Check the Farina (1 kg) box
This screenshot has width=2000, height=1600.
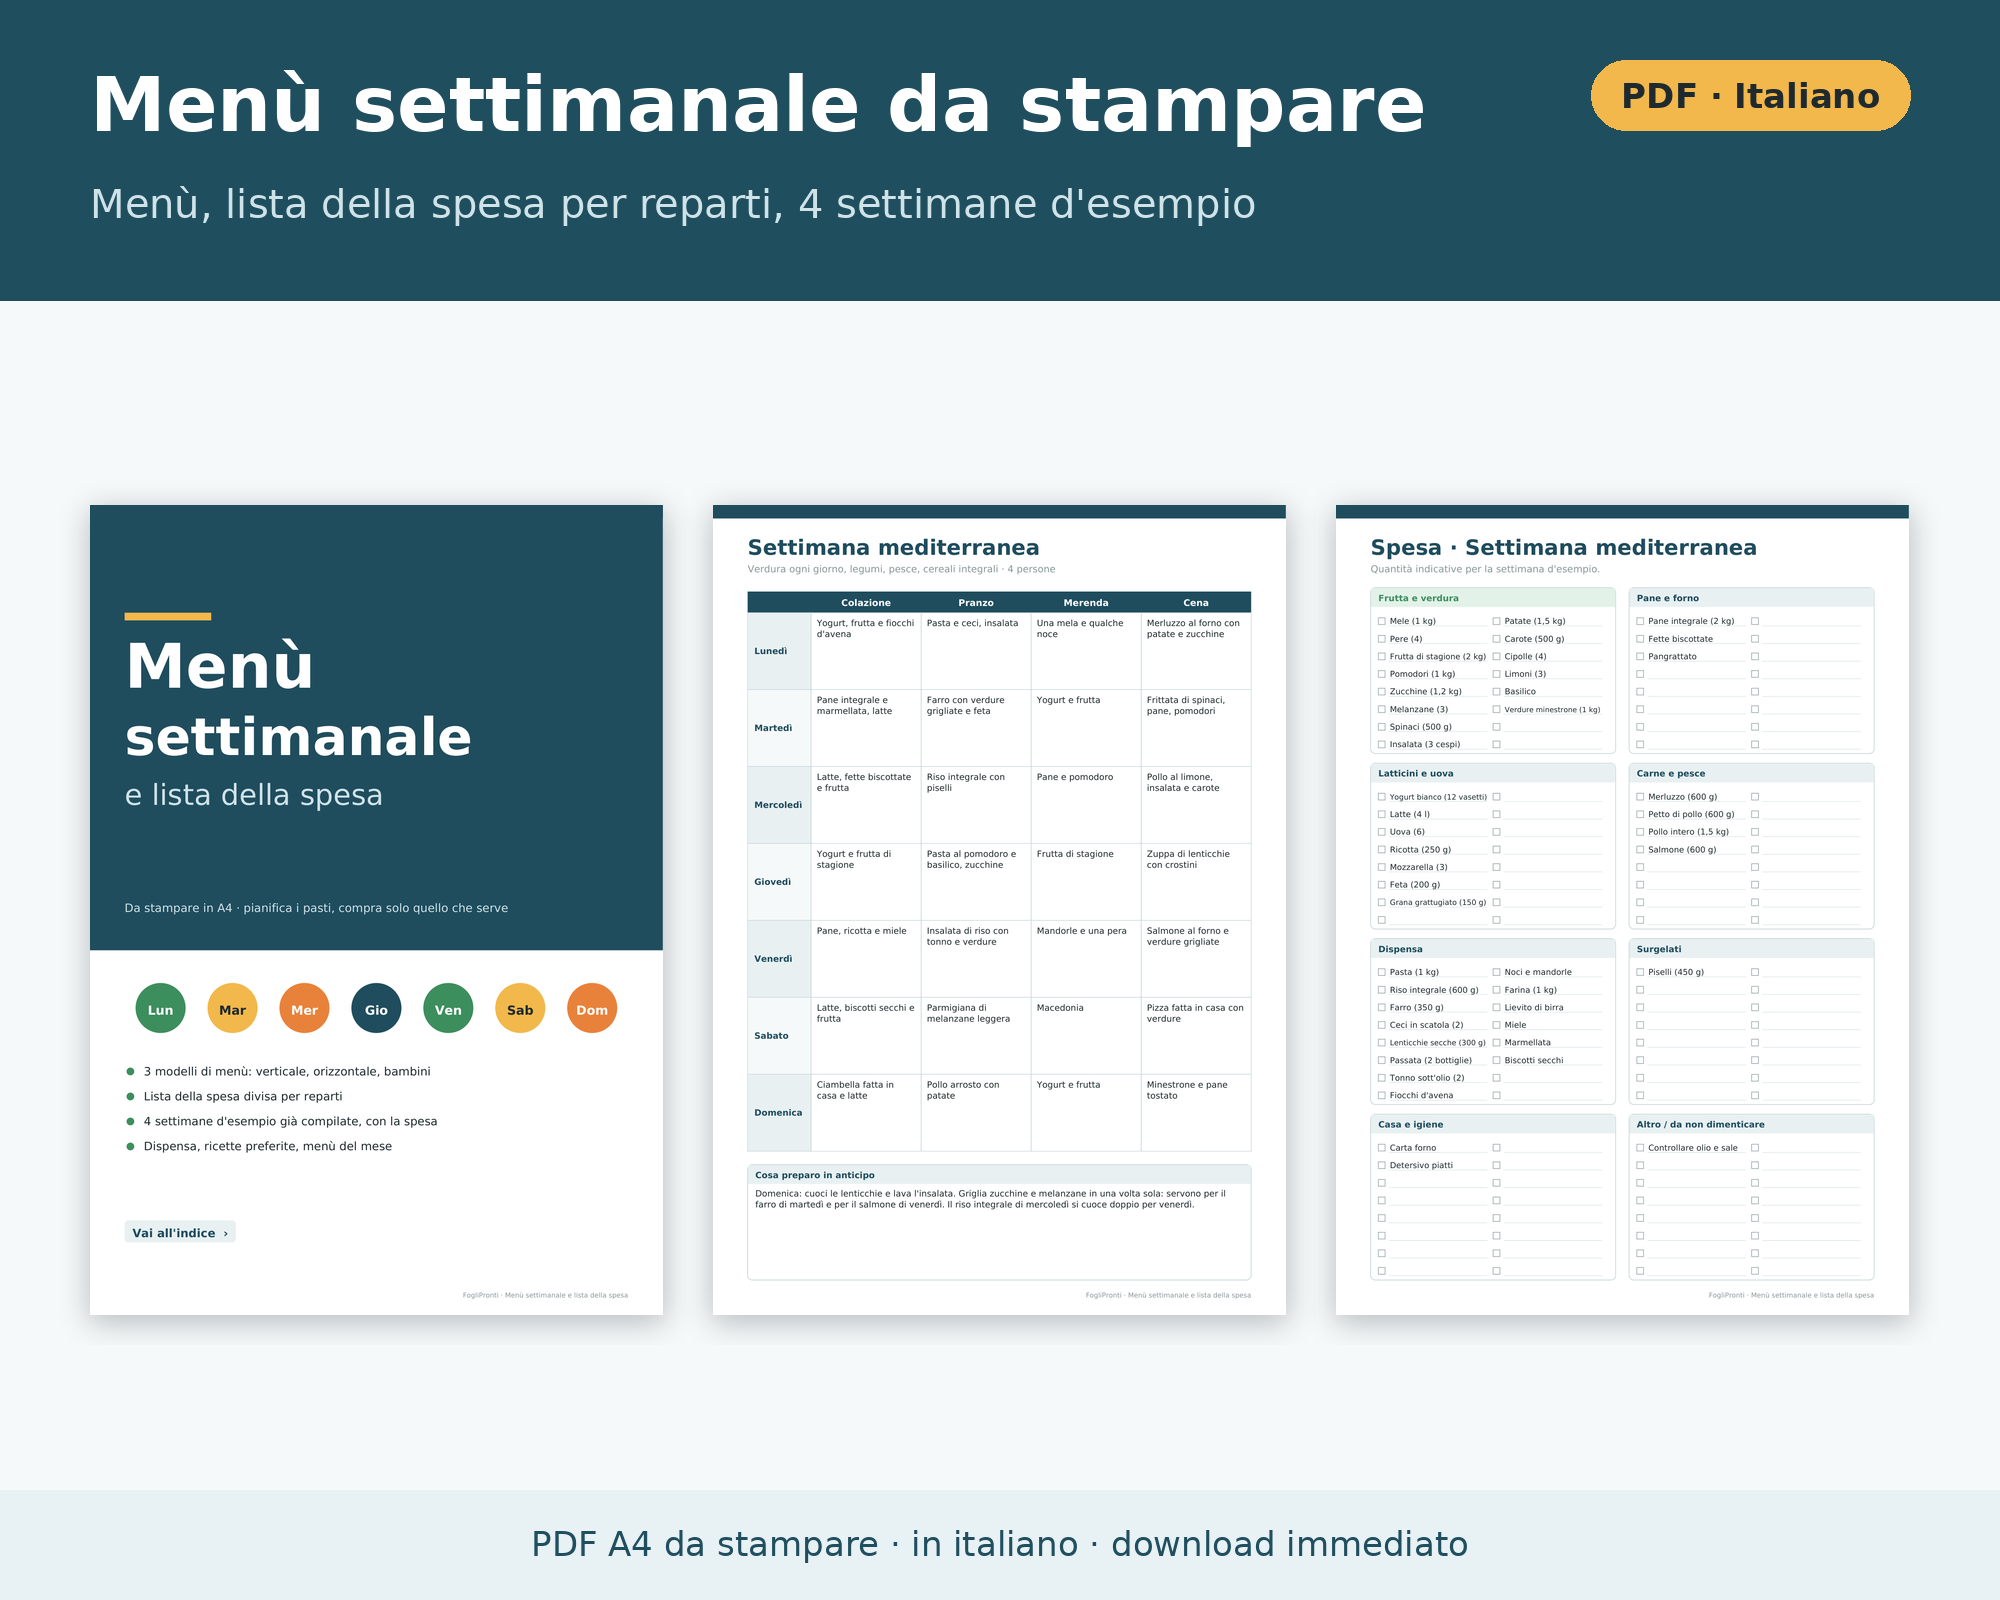click(1497, 990)
